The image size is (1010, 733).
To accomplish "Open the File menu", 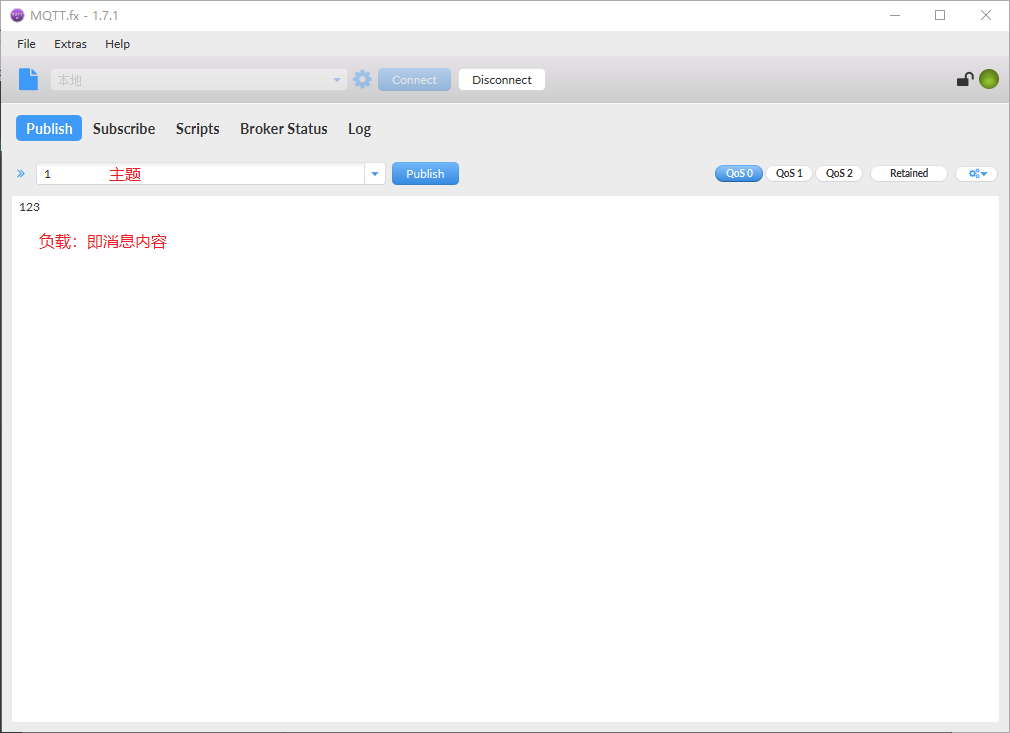I will pyautogui.click(x=26, y=44).
